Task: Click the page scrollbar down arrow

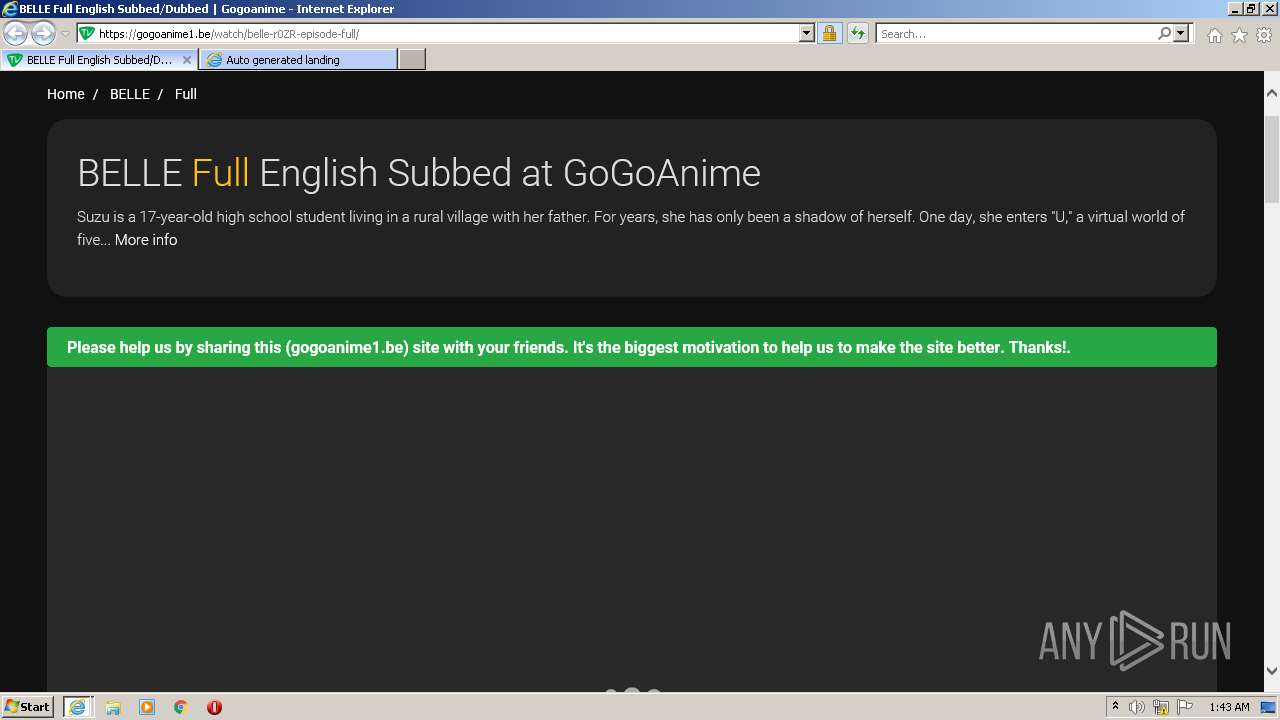Action: coord(1272,671)
